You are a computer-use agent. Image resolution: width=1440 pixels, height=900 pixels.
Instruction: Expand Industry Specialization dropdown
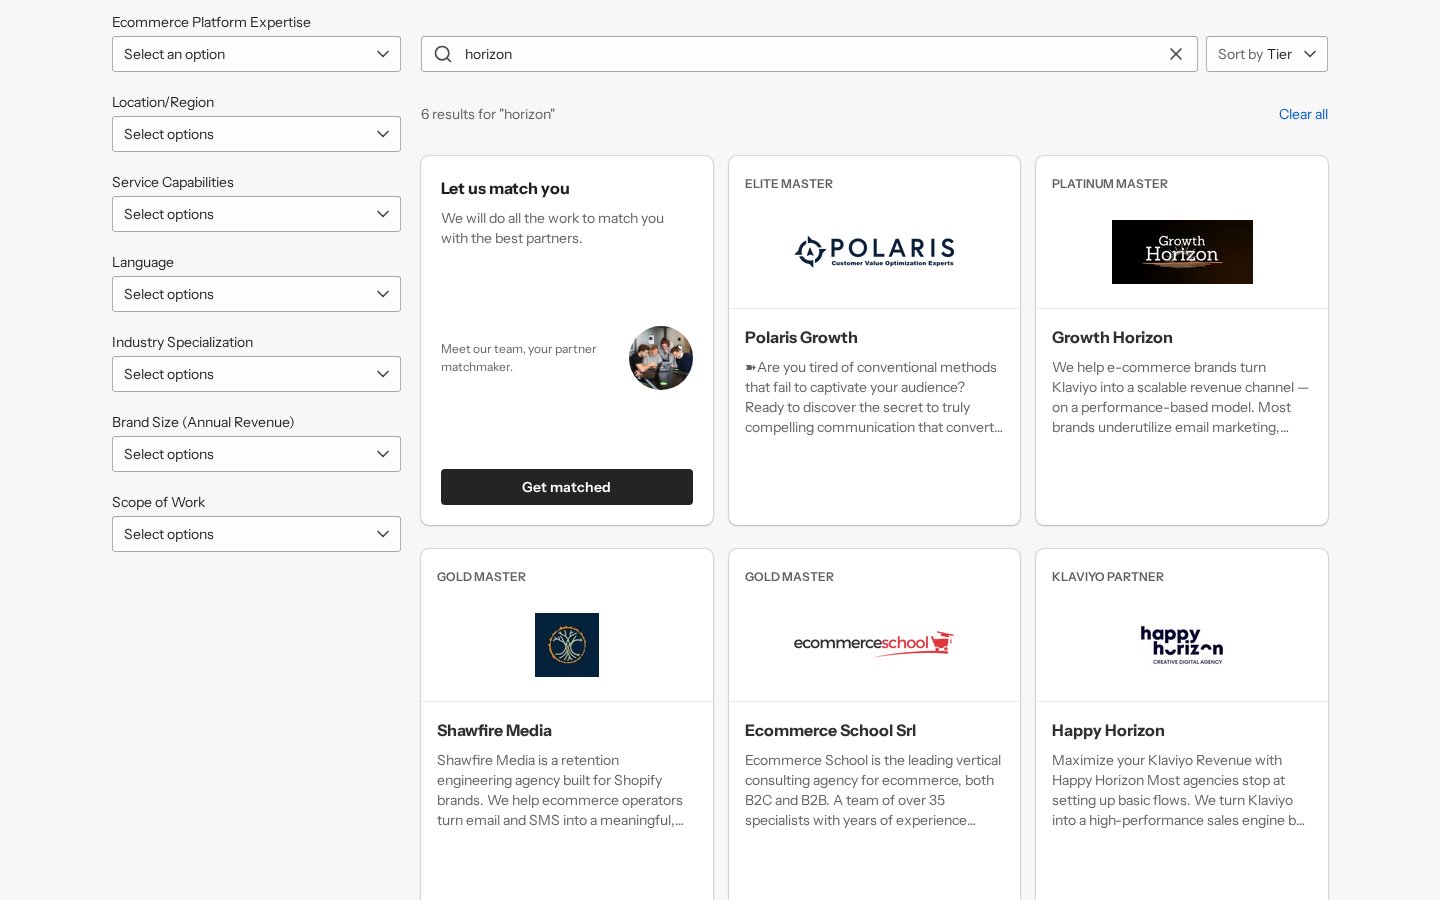point(256,374)
